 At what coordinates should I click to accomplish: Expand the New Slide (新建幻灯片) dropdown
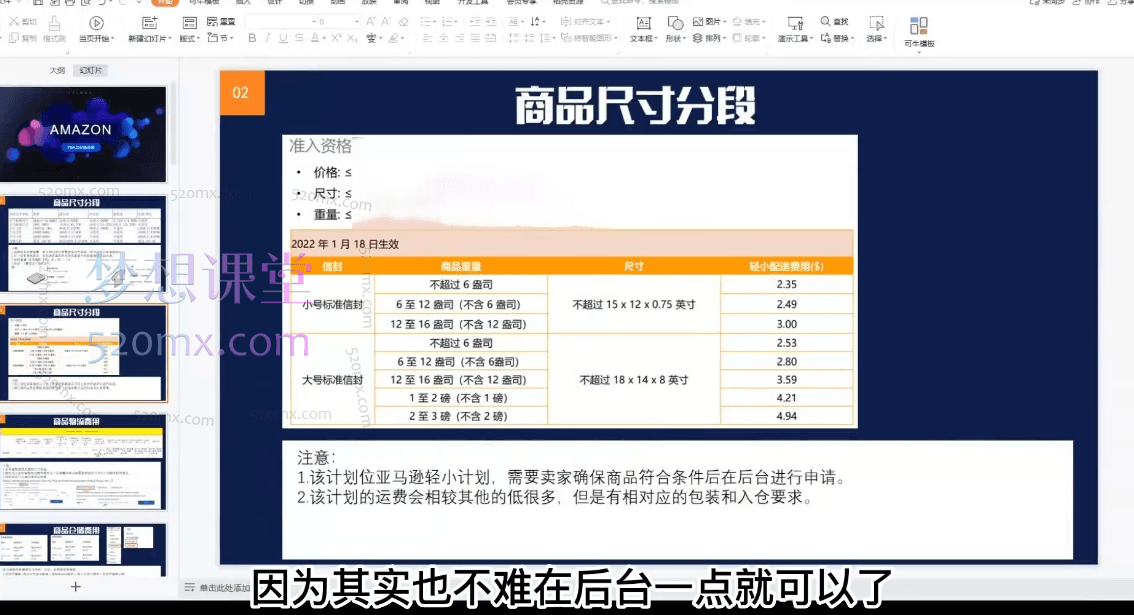pyautogui.click(x=169, y=37)
